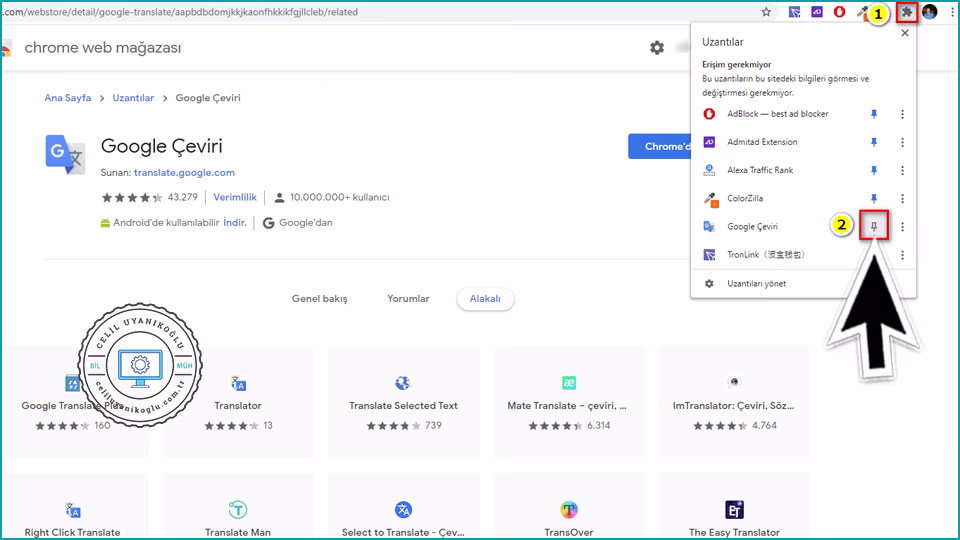Open the Translator extension card

tap(238, 402)
